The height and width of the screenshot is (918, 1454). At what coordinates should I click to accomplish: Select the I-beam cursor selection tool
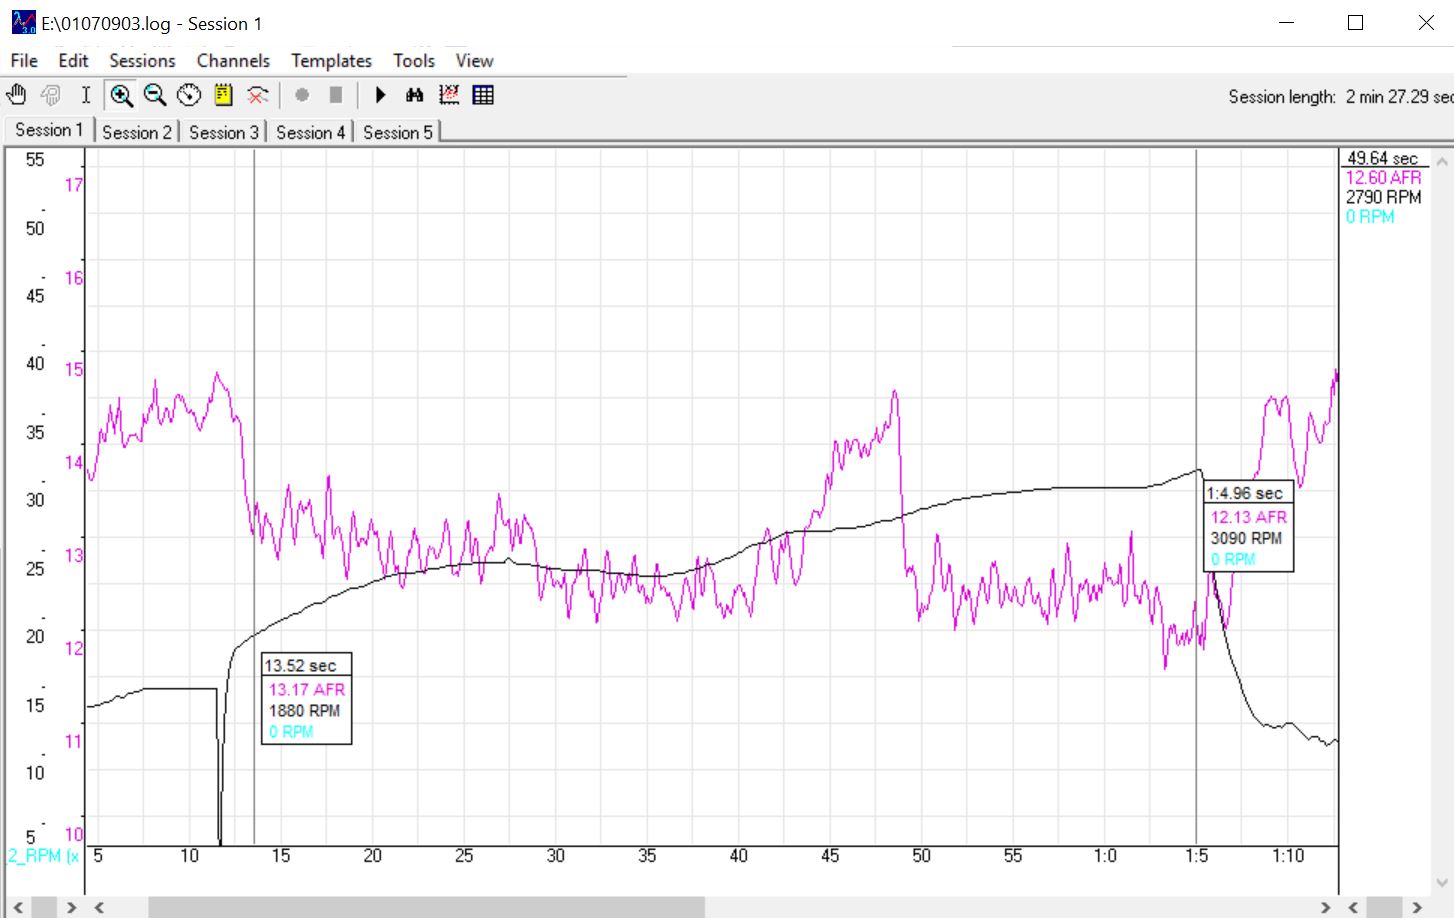click(86, 95)
